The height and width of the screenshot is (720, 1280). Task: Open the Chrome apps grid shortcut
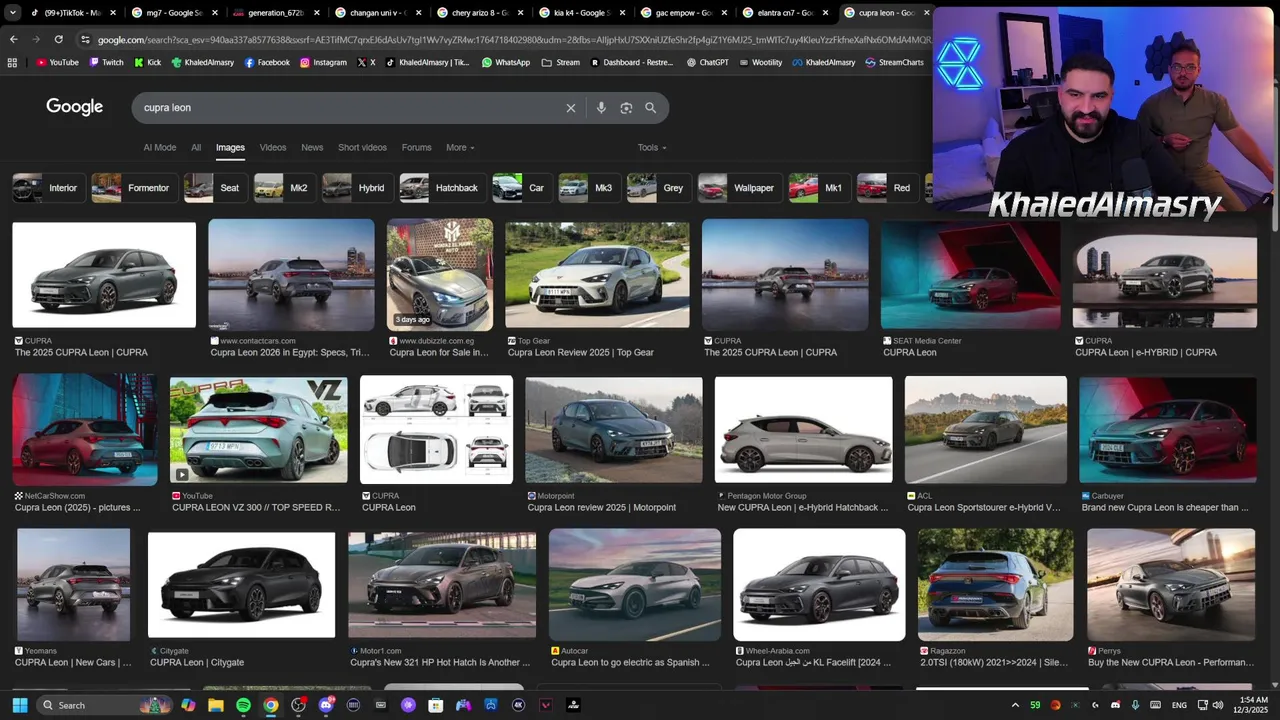click(12, 62)
